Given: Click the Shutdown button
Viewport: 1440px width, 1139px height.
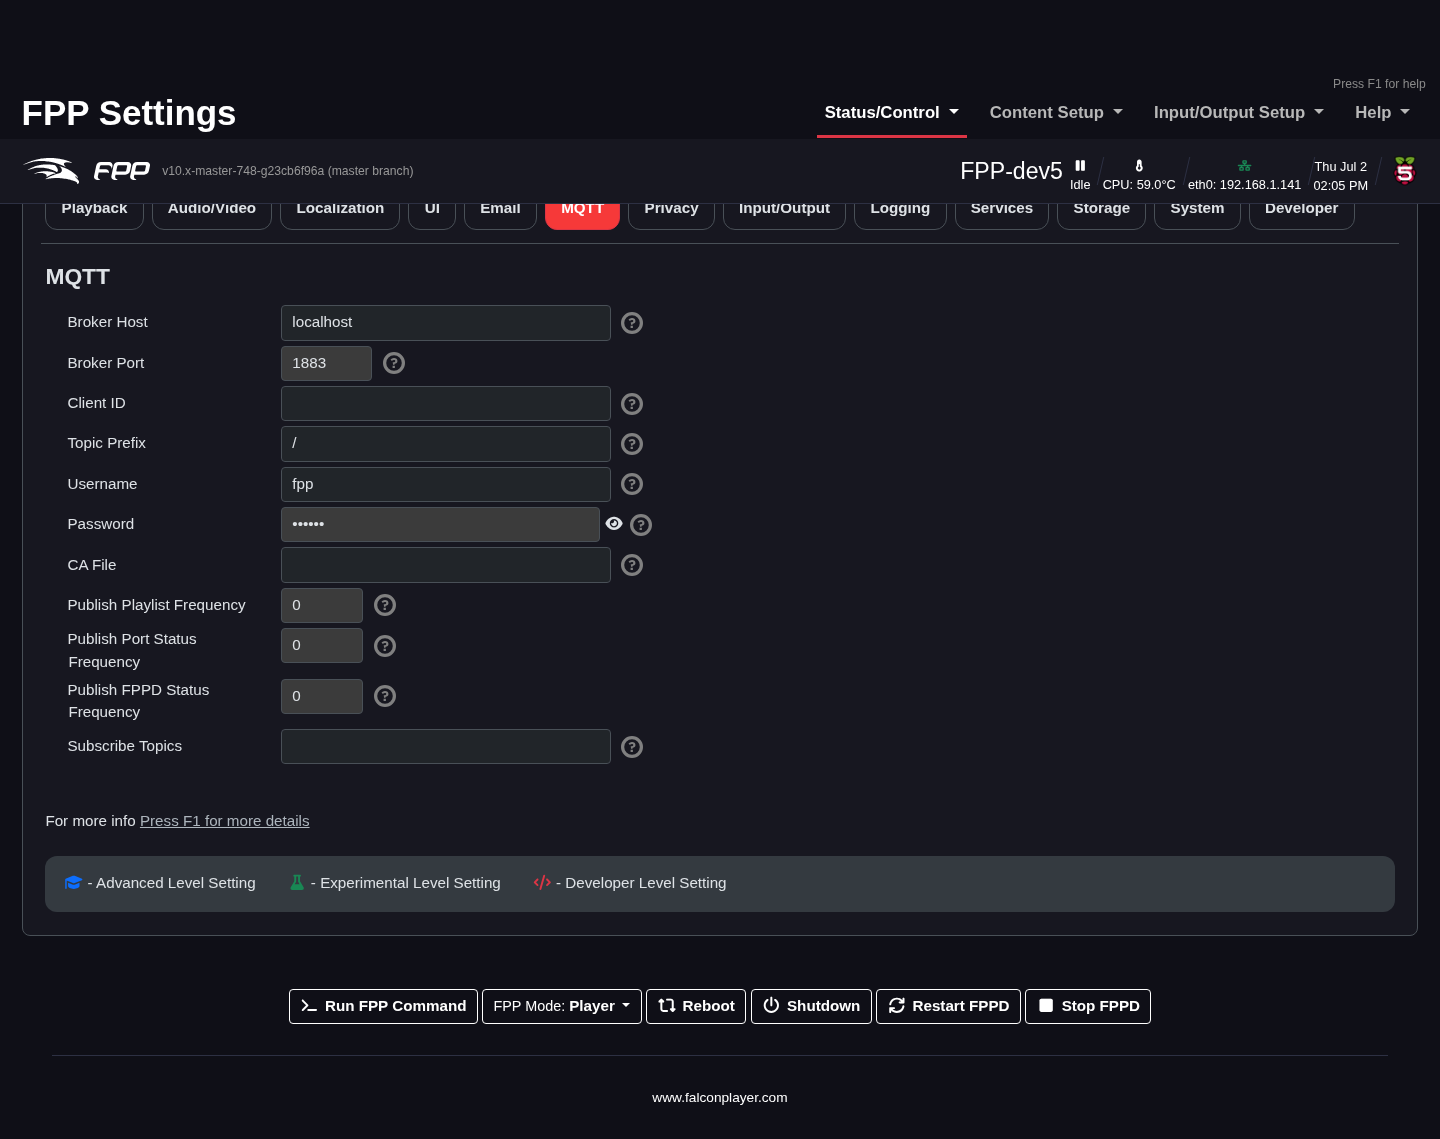Looking at the screenshot, I should coord(811,1006).
